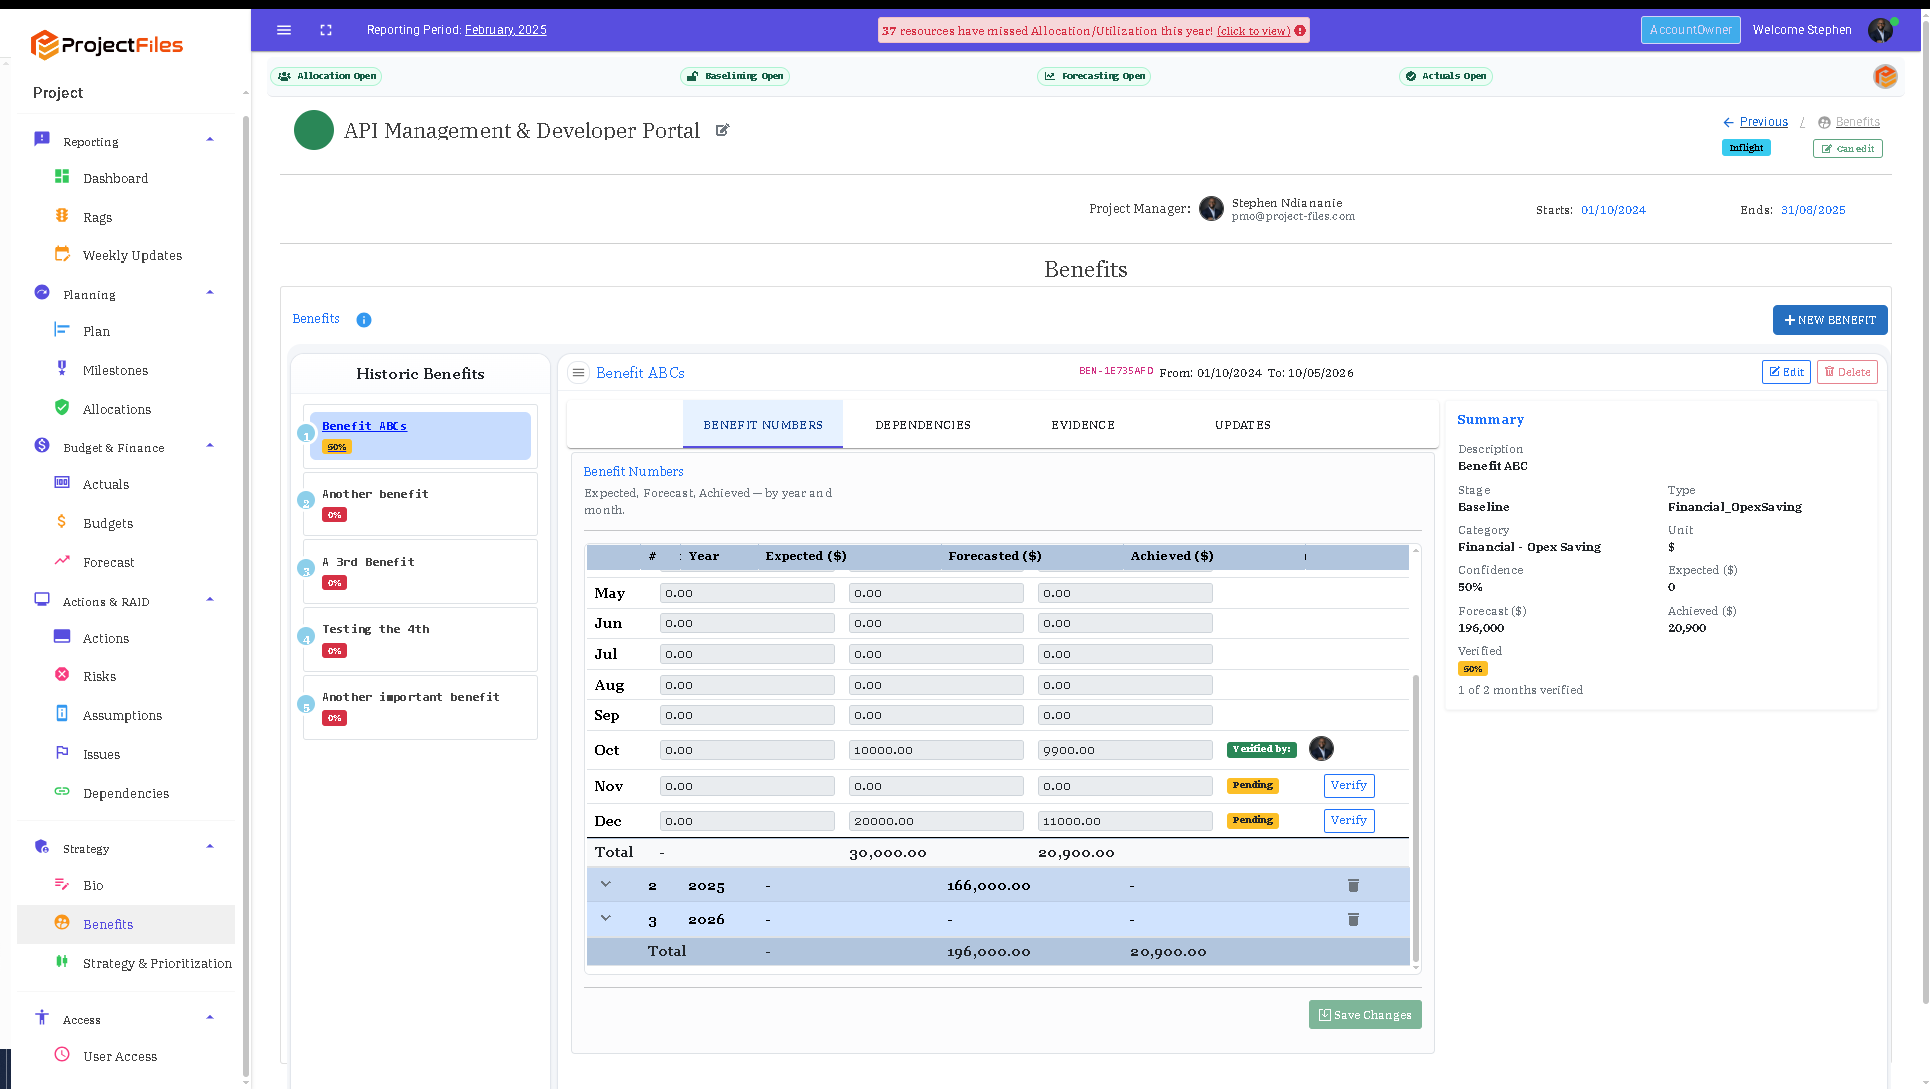Go to Rags in the sidebar

point(97,217)
